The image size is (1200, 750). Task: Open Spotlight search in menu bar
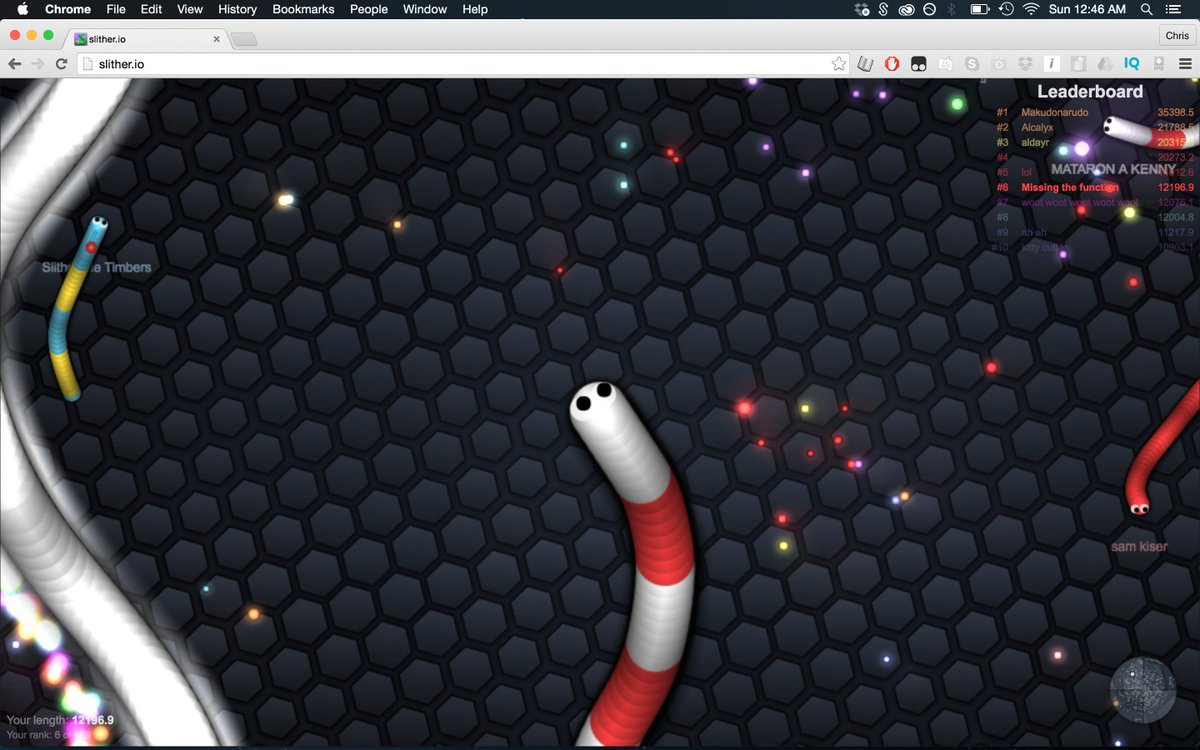pyautogui.click(x=1146, y=9)
